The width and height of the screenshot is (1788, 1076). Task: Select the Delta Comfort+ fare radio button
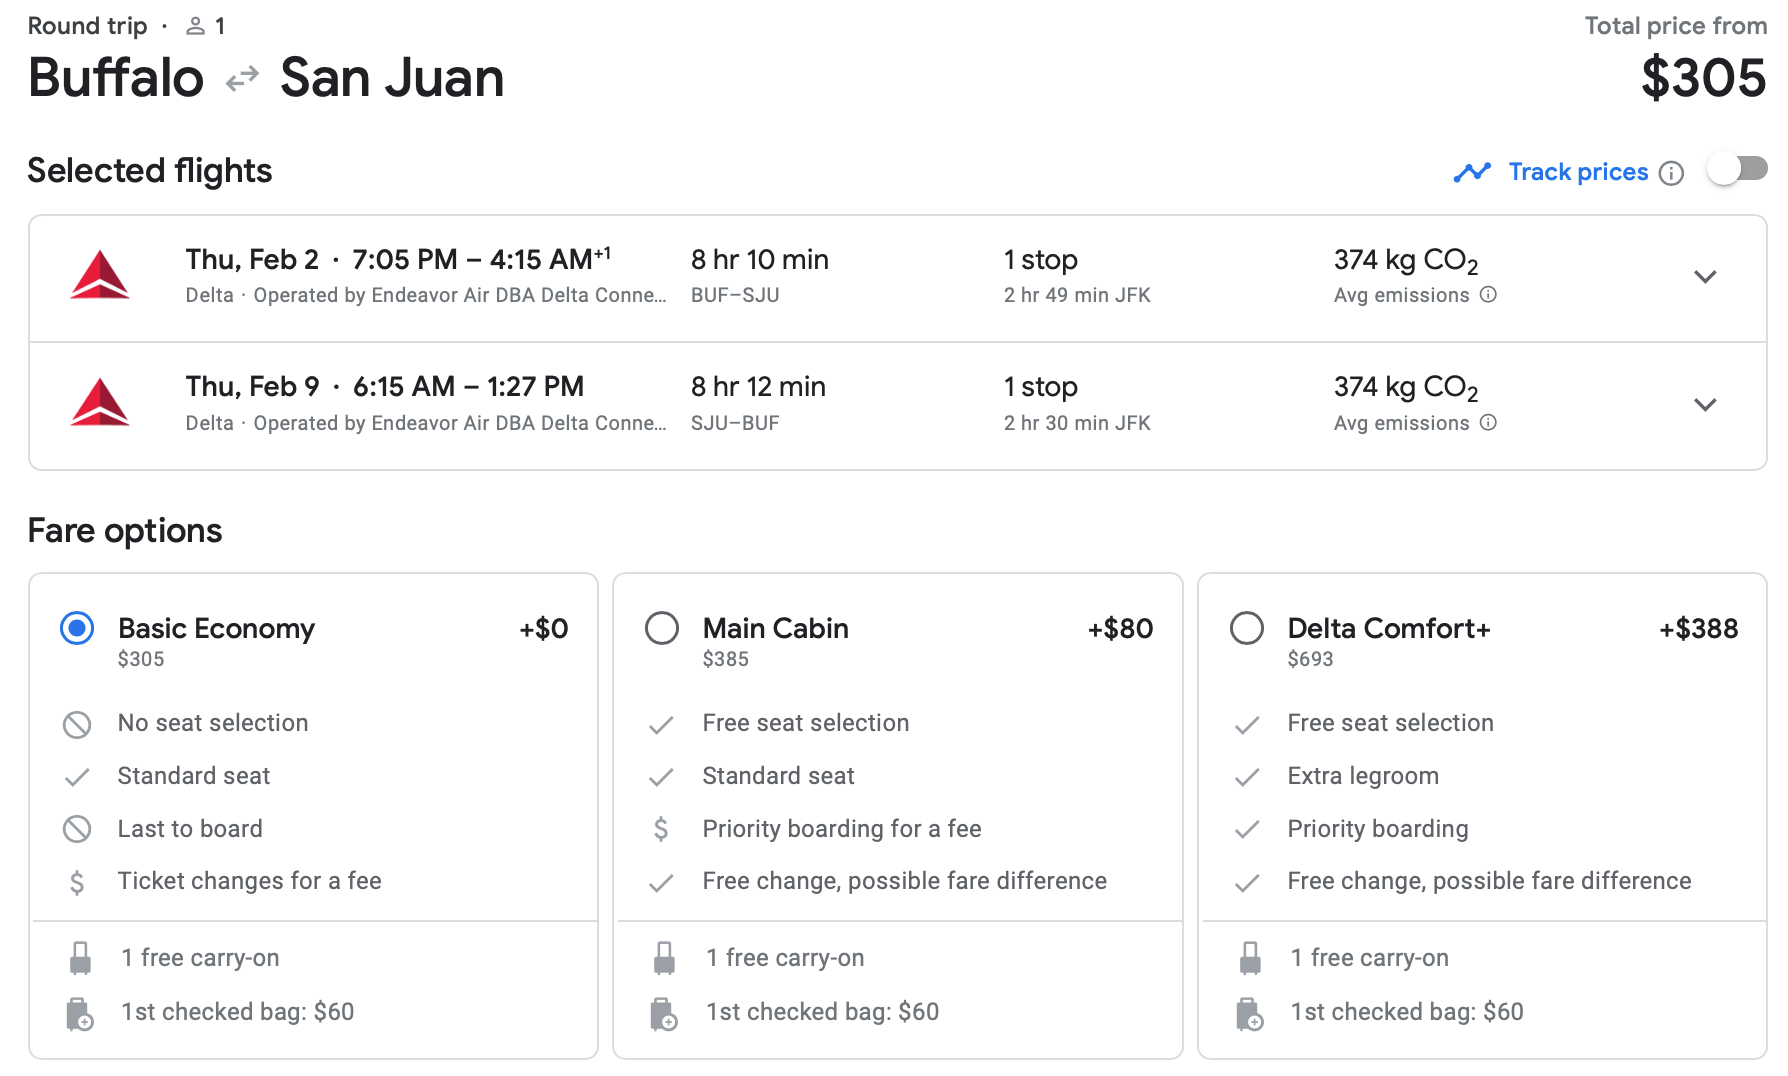click(1247, 628)
